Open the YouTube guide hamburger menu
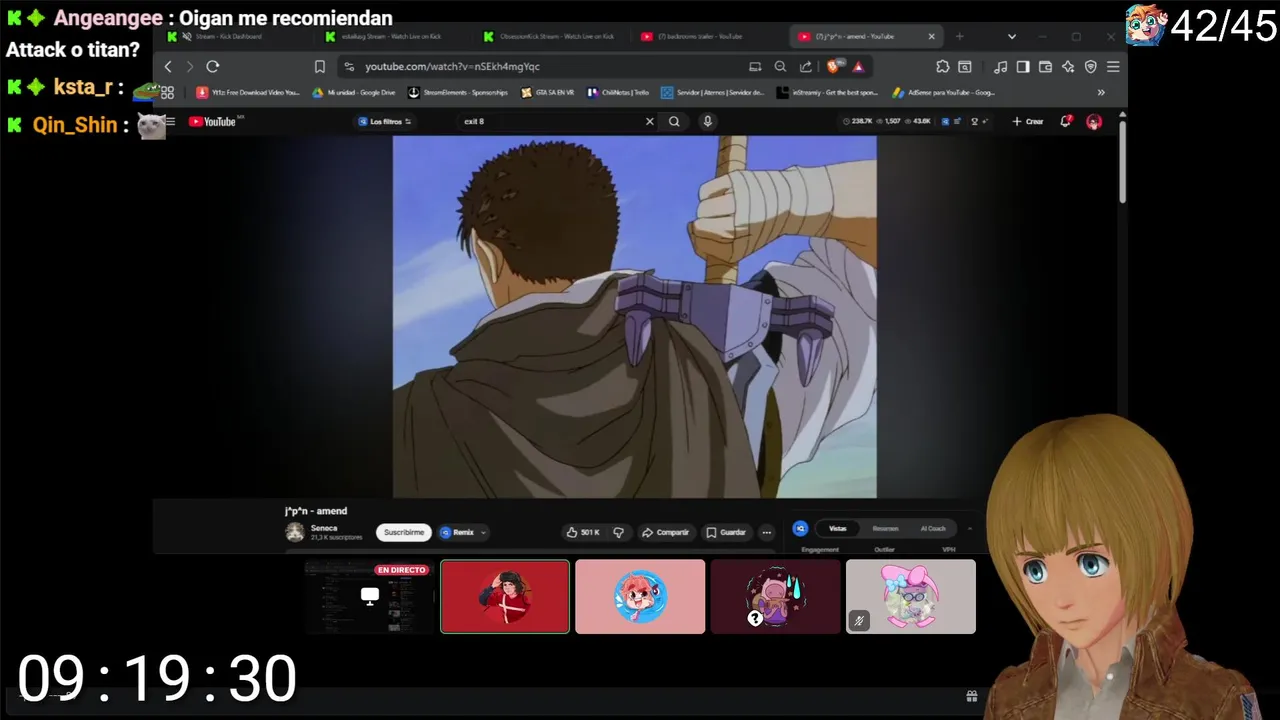This screenshot has height=720, width=1280. coord(170,122)
